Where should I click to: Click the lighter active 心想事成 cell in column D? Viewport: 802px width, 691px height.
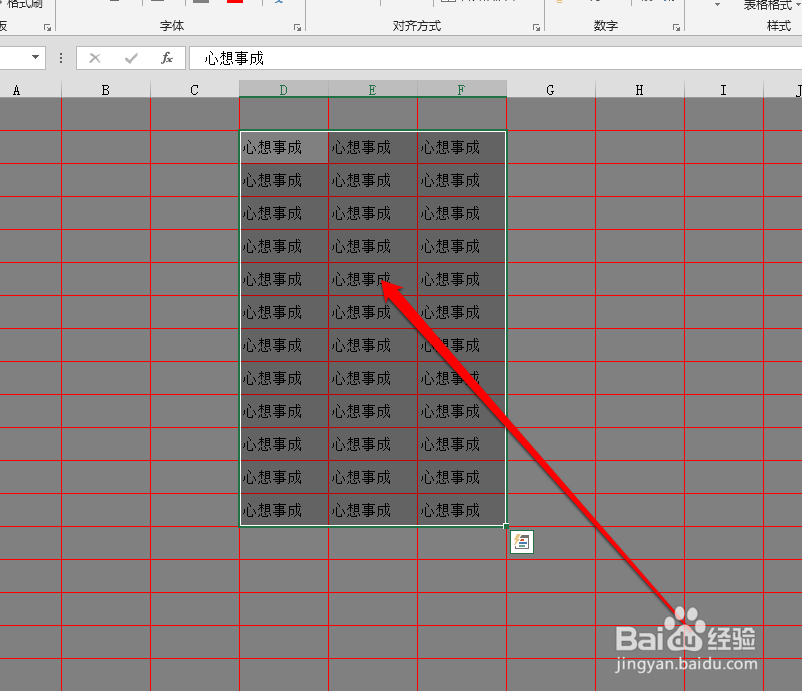[284, 147]
